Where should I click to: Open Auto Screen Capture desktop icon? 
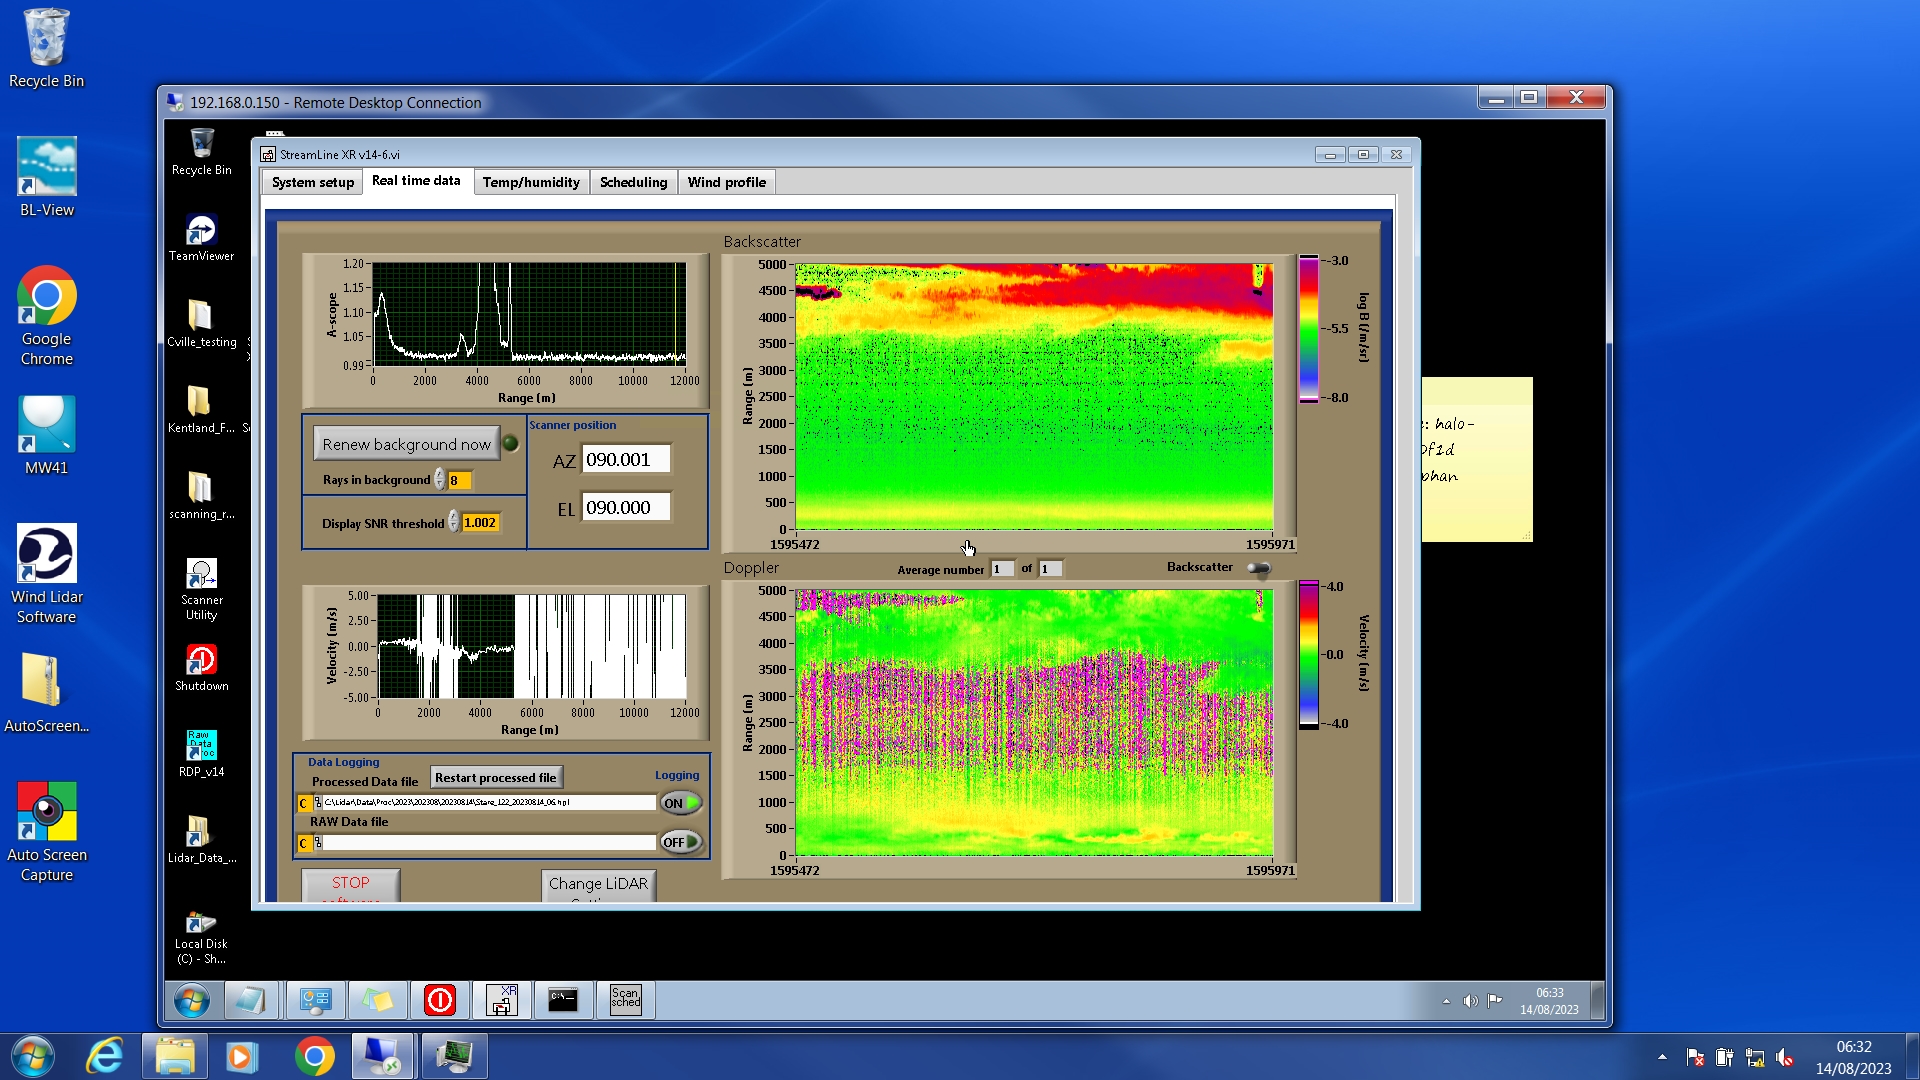tap(46, 812)
